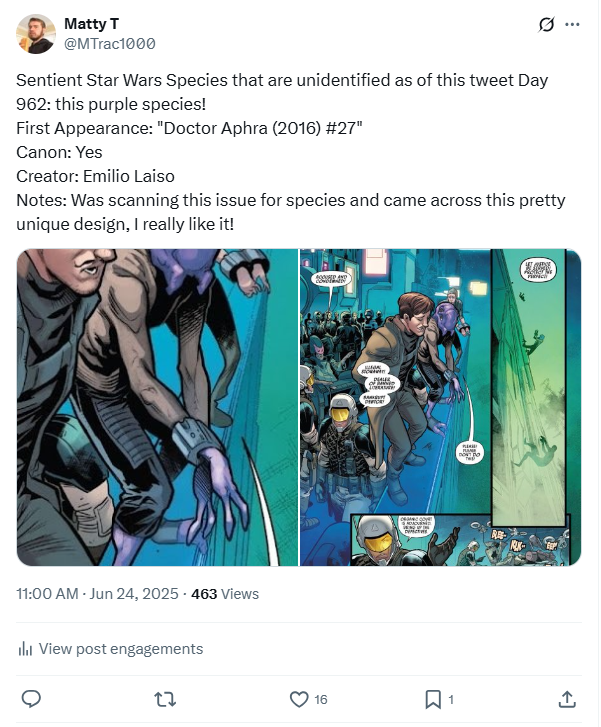Open the three-dot More options menu
Image resolution: width=601 pixels, height=727 pixels.
point(572,25)
